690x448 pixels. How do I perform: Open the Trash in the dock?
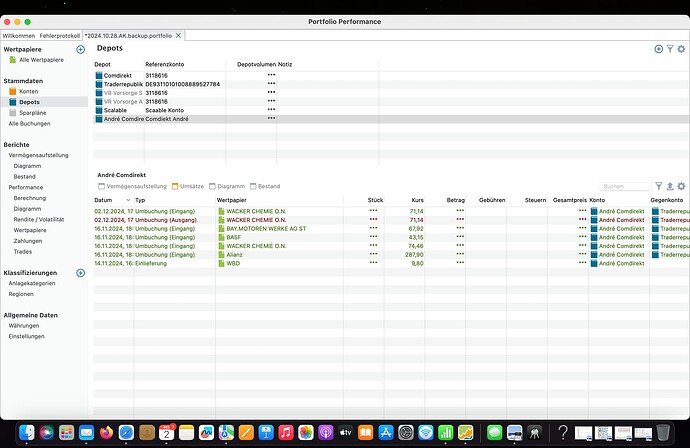pos(663,433)
